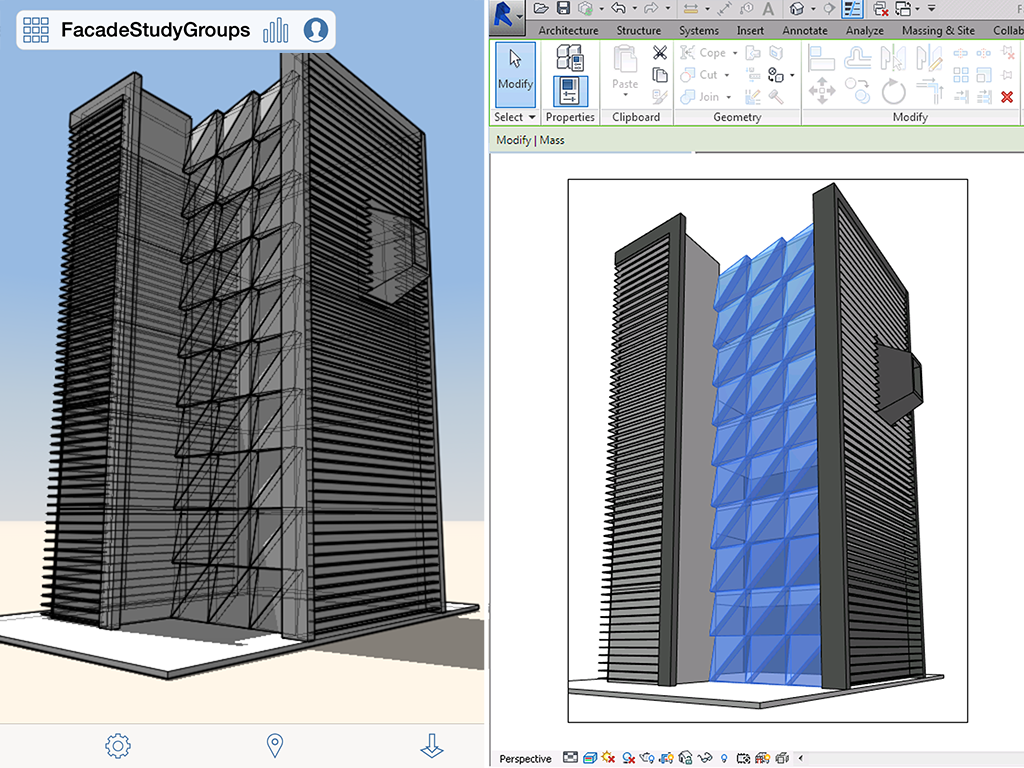This screenshot has height=768, width=1024.
Task: Toggle Shadows icon in view control bar
Action: click(x=628, y=758)
